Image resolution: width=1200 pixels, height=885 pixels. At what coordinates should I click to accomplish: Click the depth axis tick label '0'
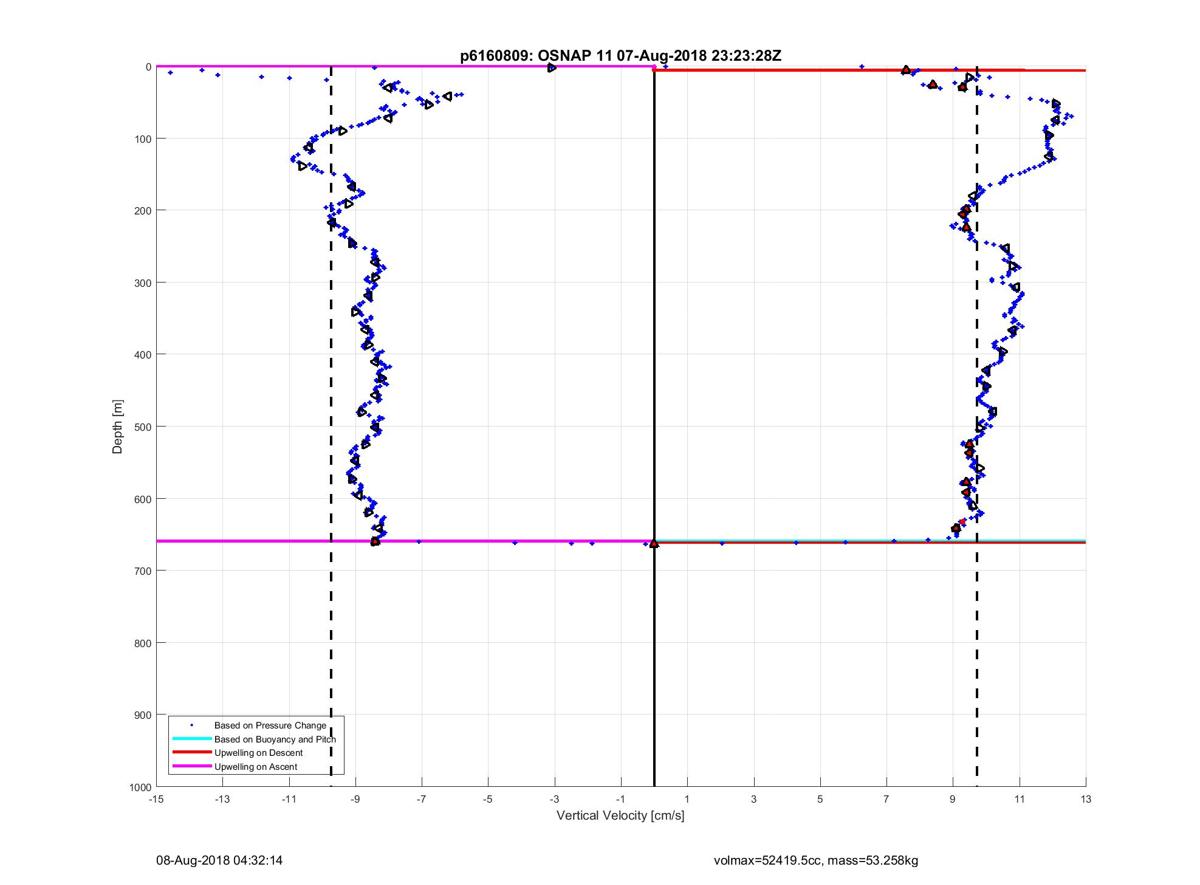148,67
